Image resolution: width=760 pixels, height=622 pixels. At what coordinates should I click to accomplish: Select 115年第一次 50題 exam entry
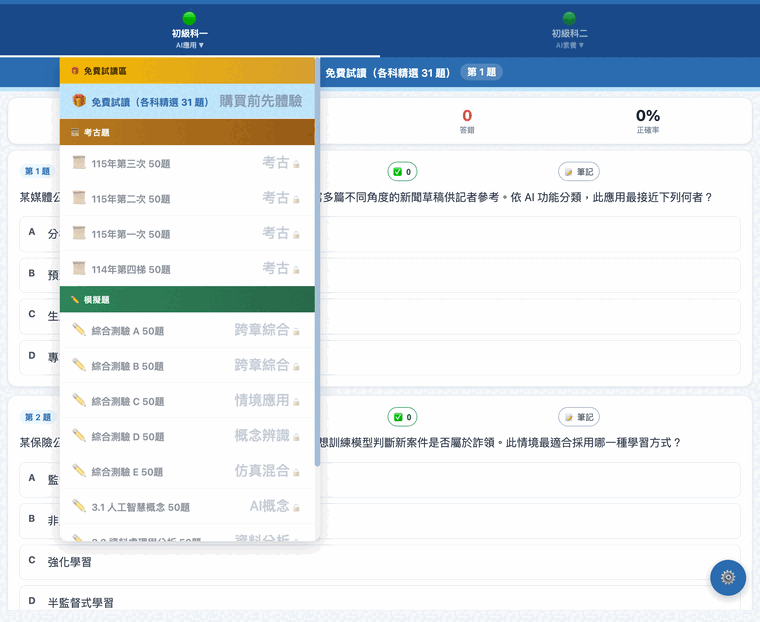[x=187, y=234]
